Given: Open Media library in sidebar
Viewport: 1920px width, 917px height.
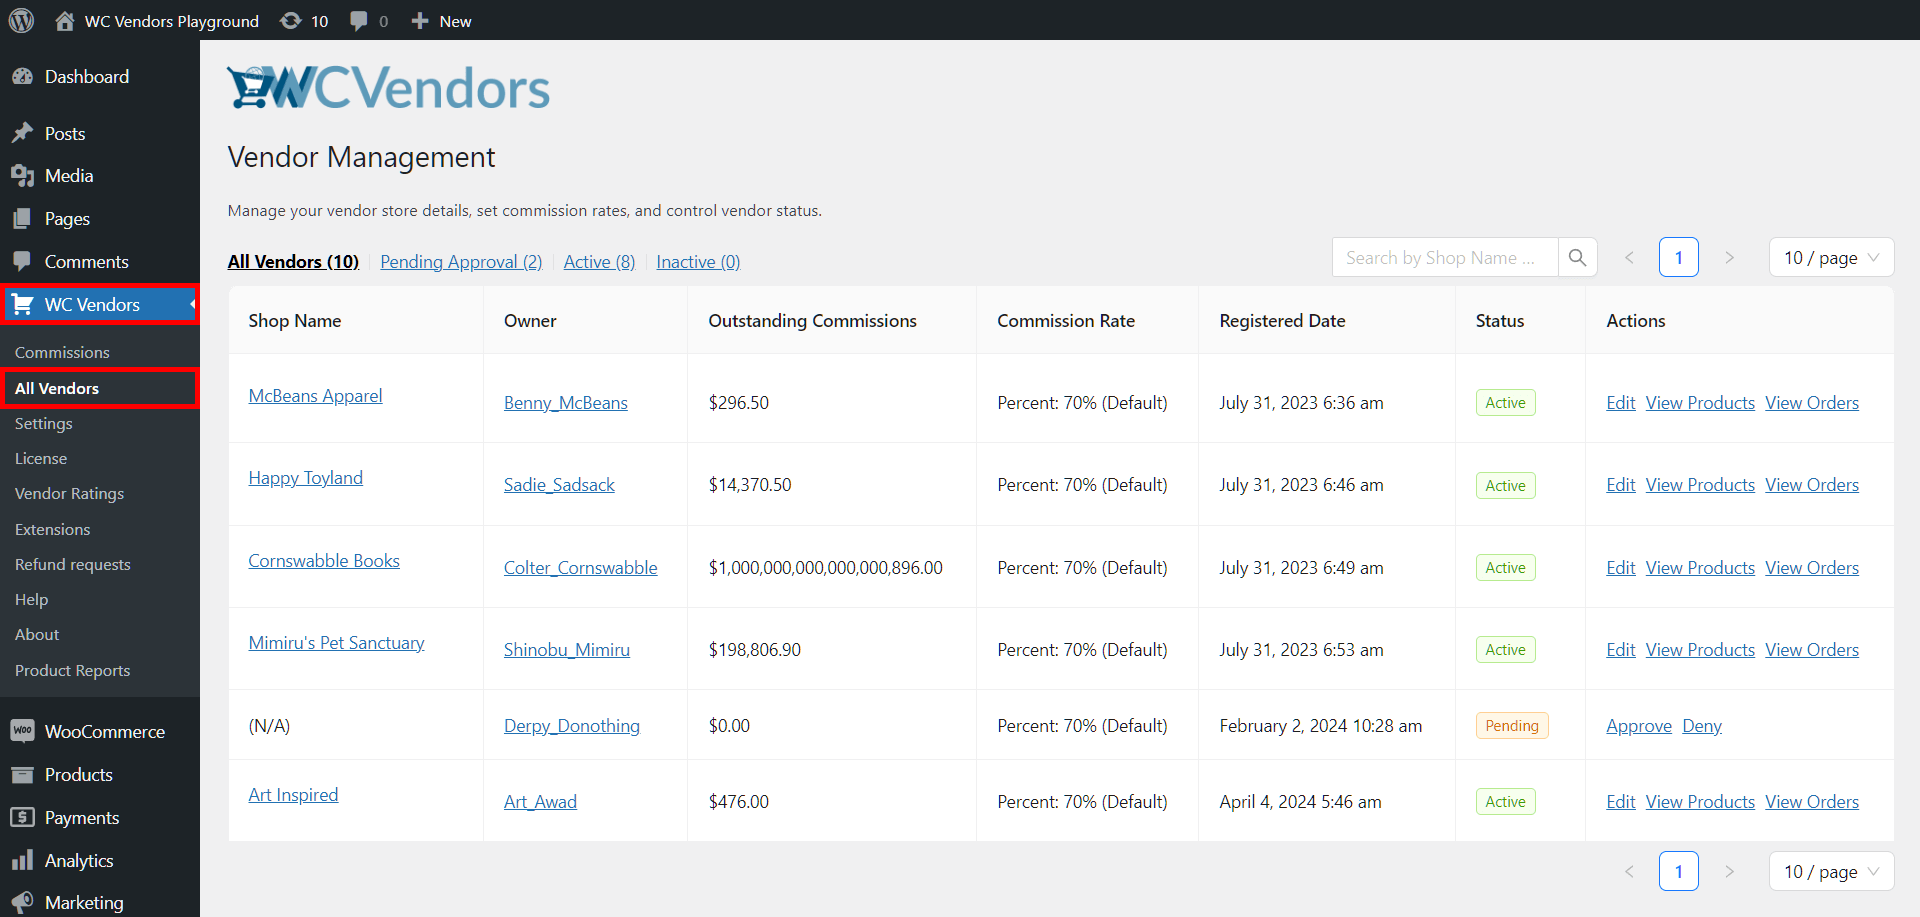Looking at the screenshot, I should click(68, 176).
